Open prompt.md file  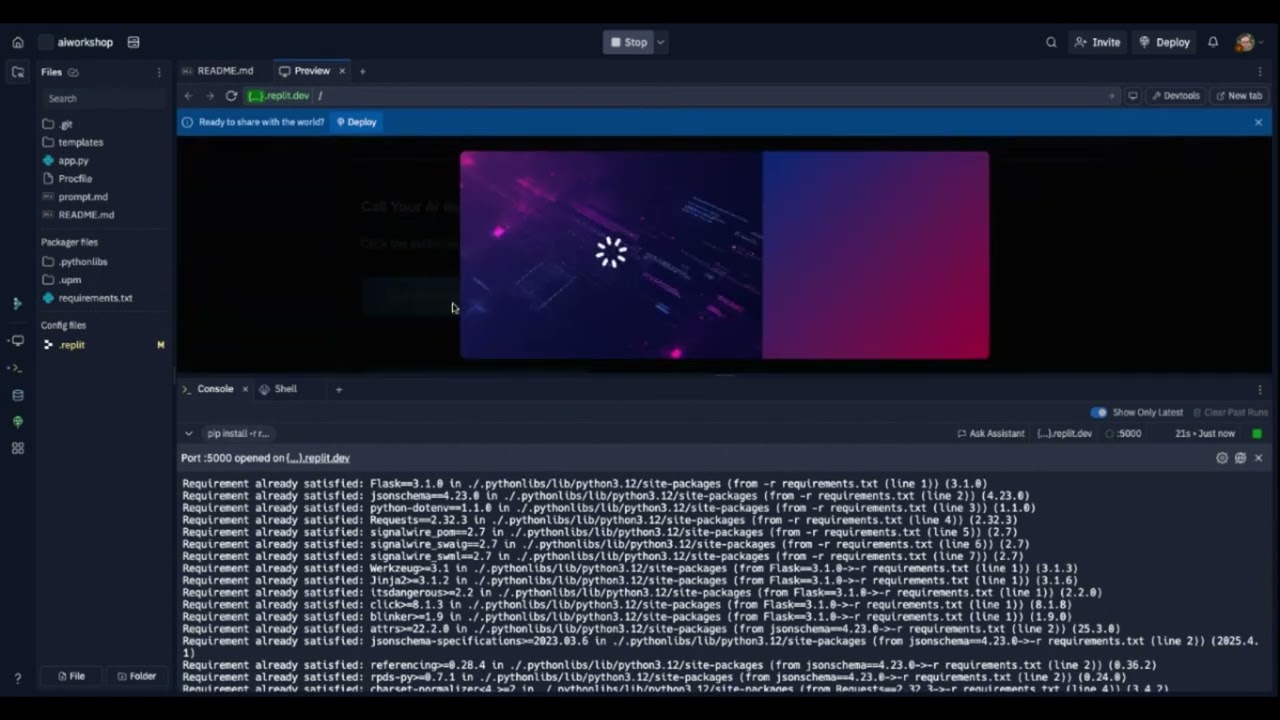(75, 196)
